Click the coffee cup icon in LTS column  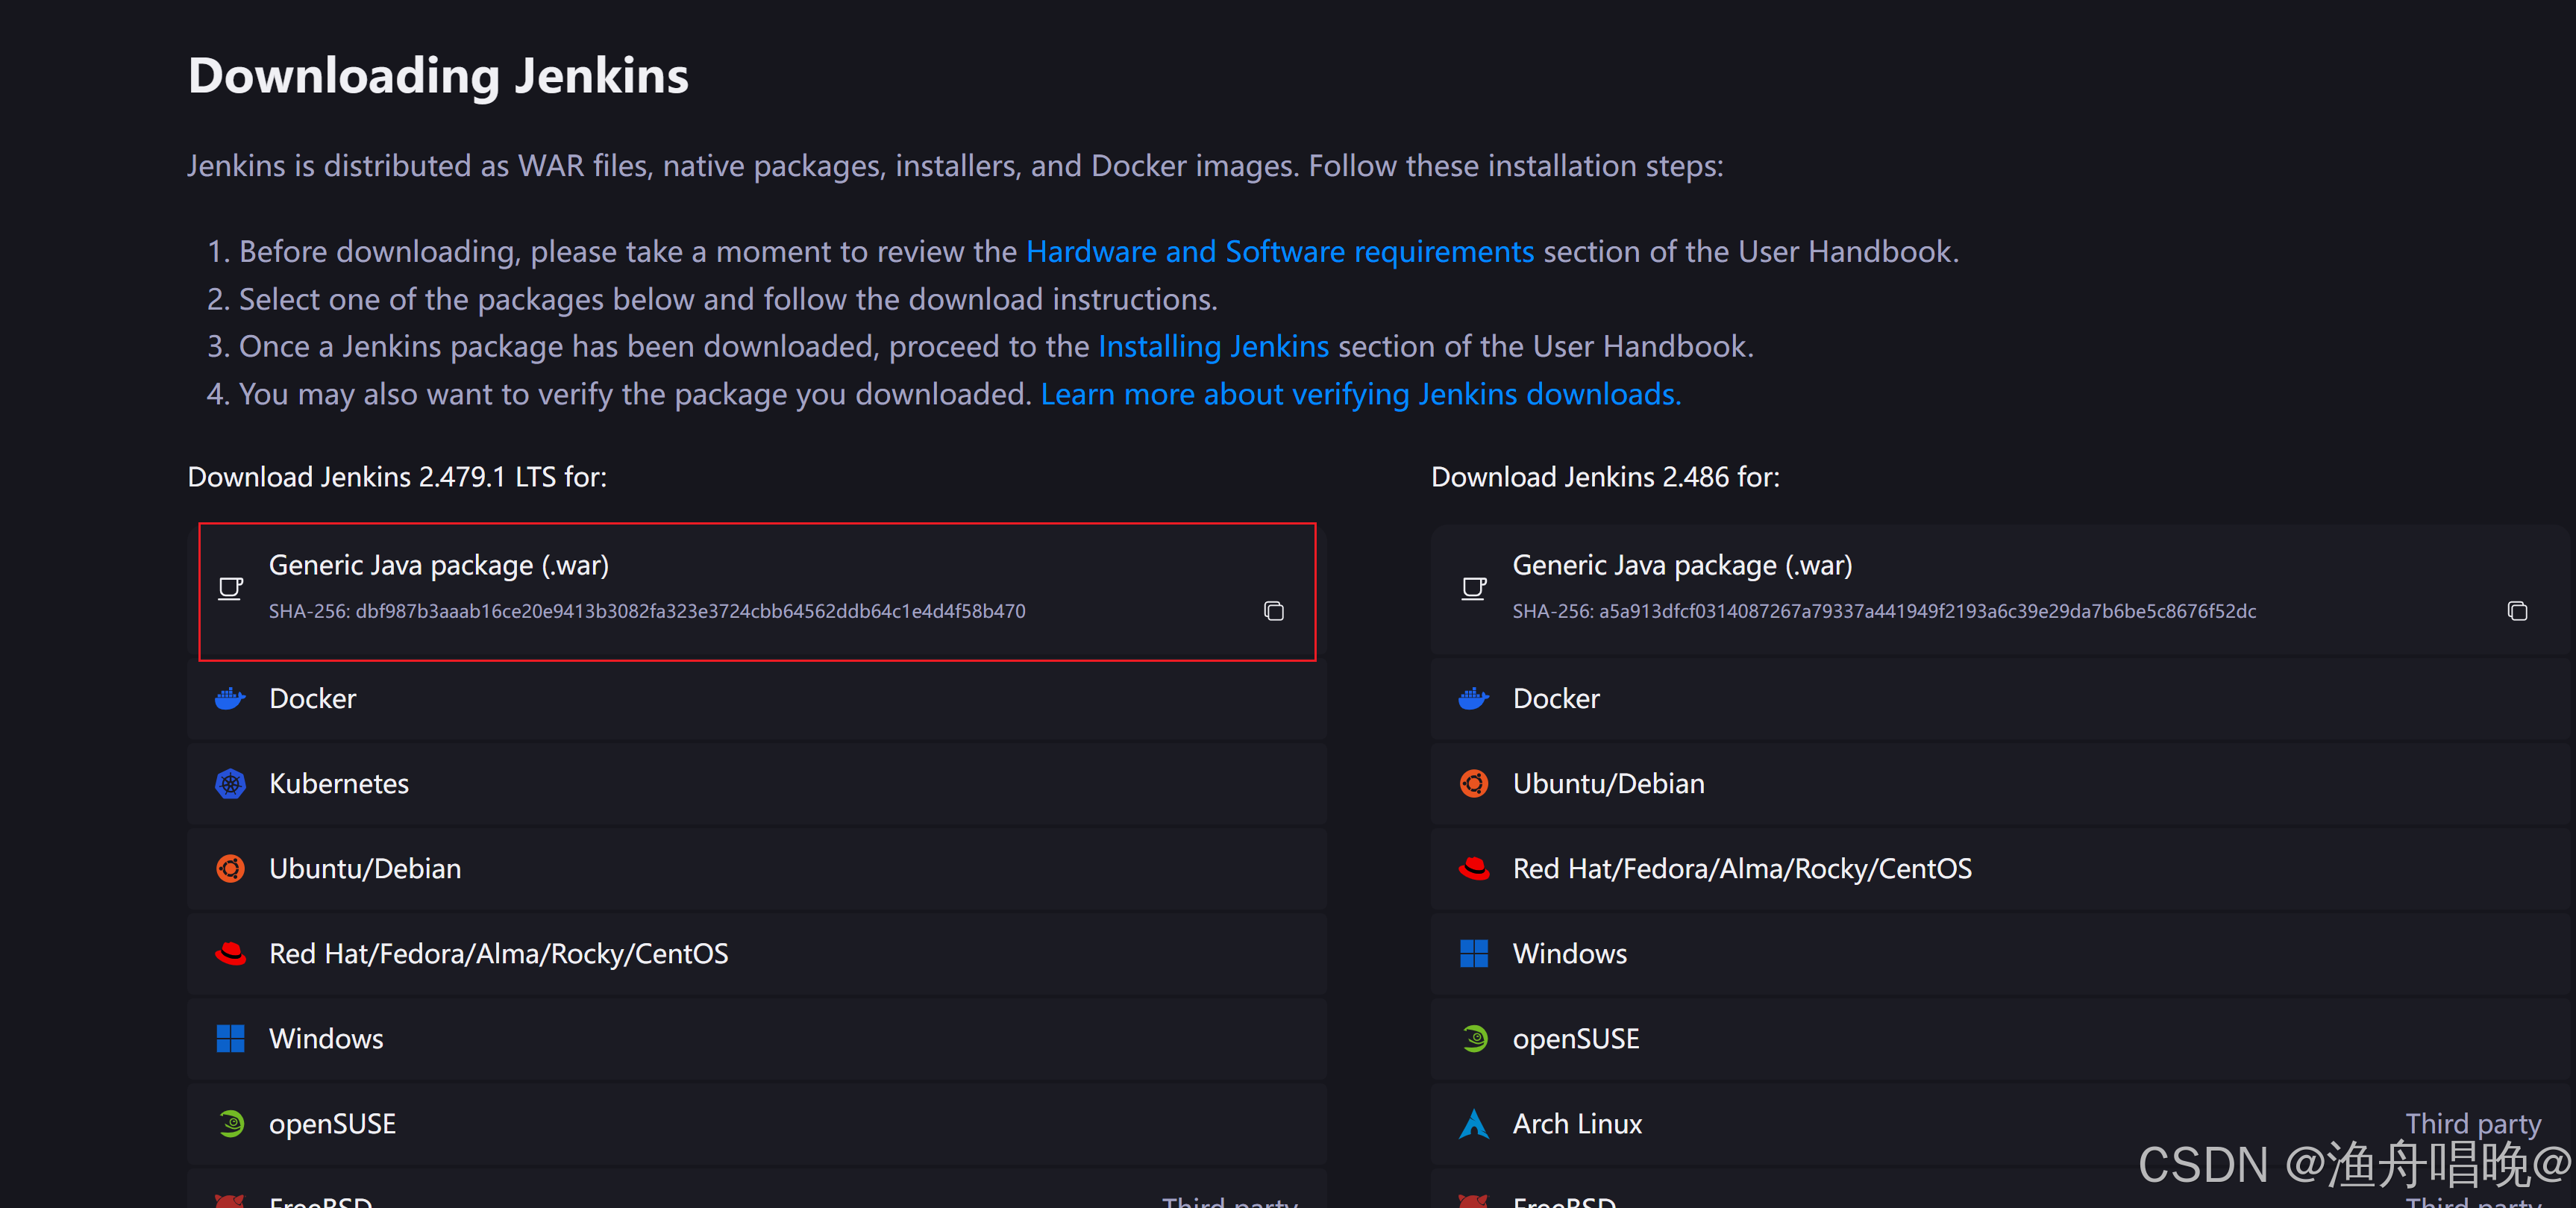pyautogui.click(x=231, y=588)
